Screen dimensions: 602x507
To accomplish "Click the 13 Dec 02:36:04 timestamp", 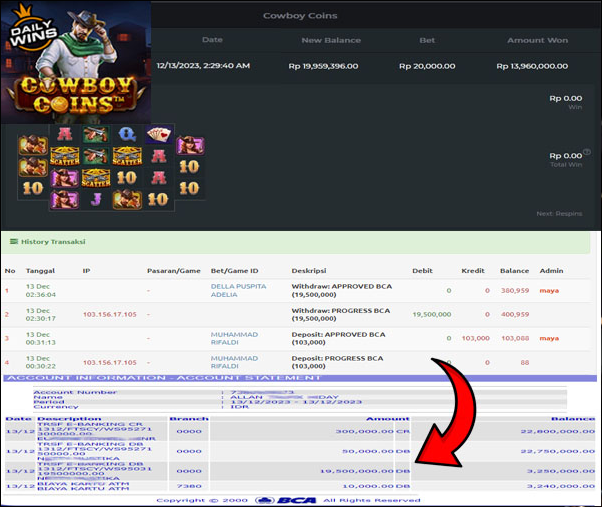I will click(x=41, y=291).
